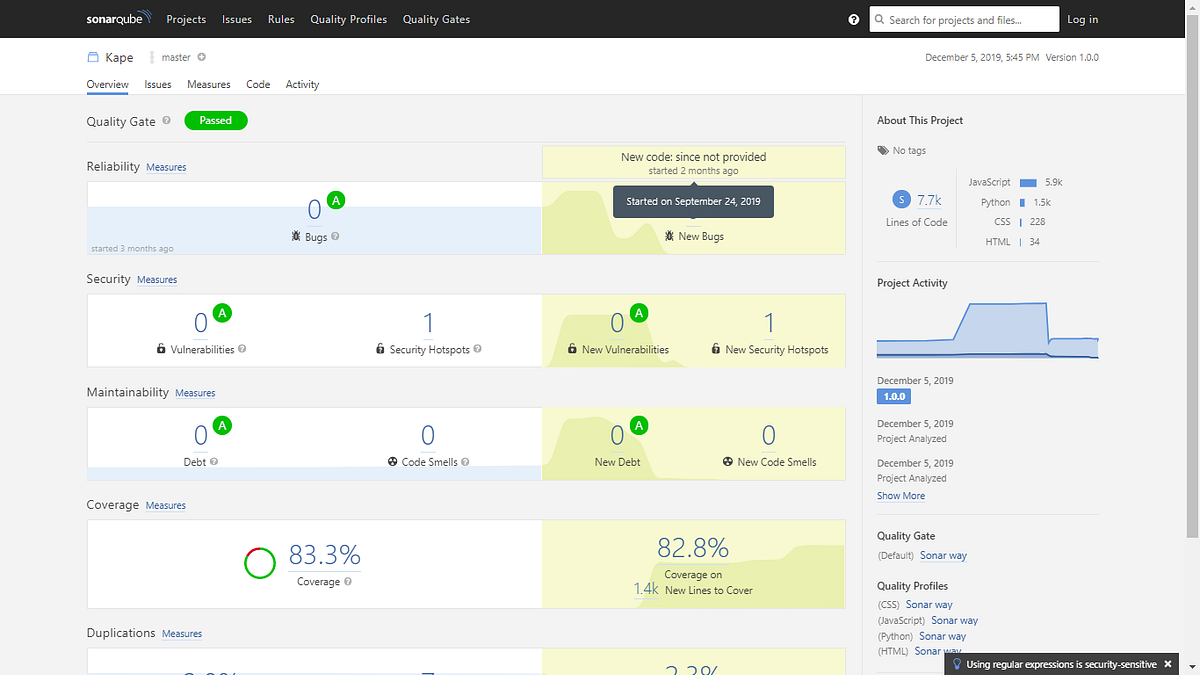Select the Overview project tab
This screenshot has height=675, width=1200.
pyautogui.click(x=108, y=84)
